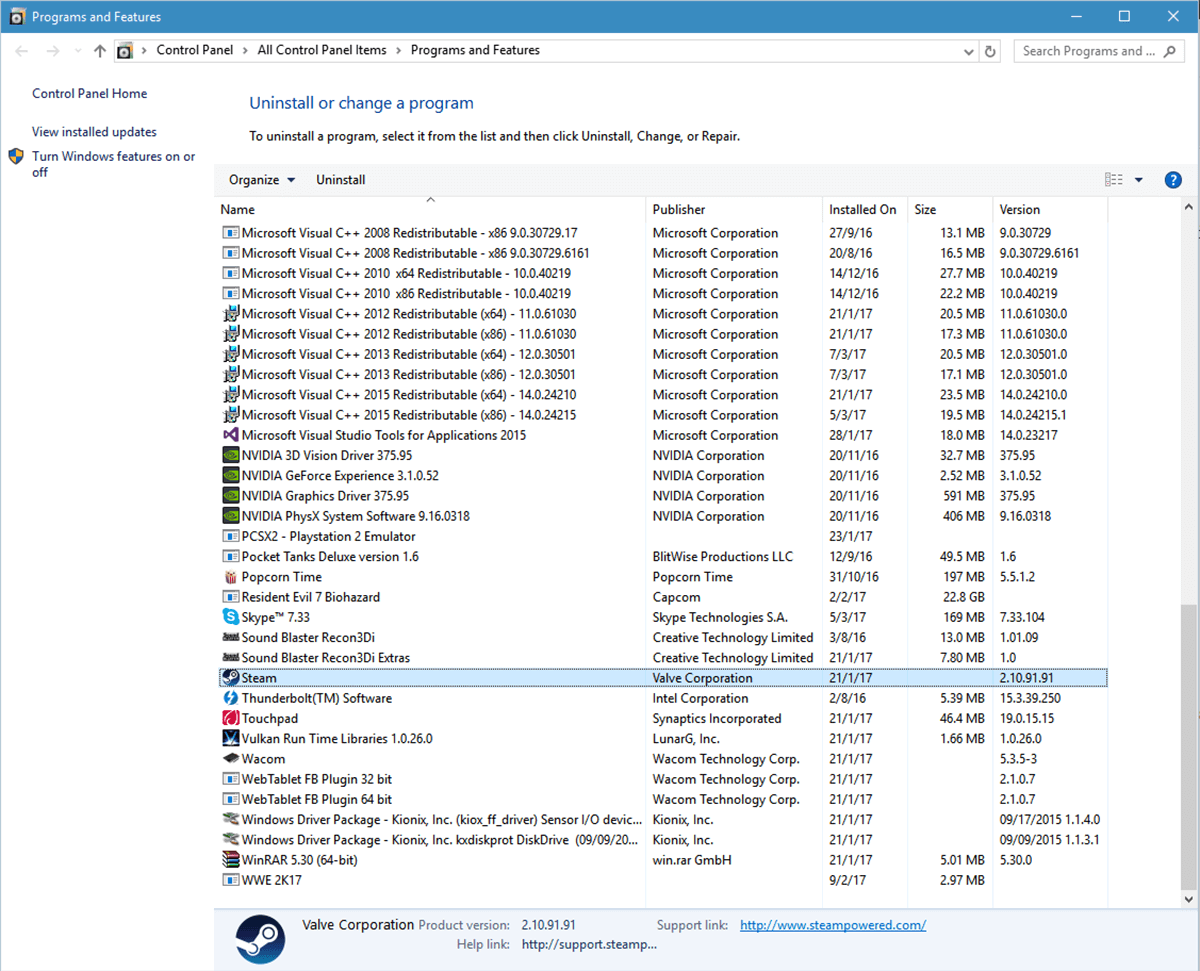Click All Control Panel Items breadcrumb
1200x971 pixels.
tap(322, 51)
